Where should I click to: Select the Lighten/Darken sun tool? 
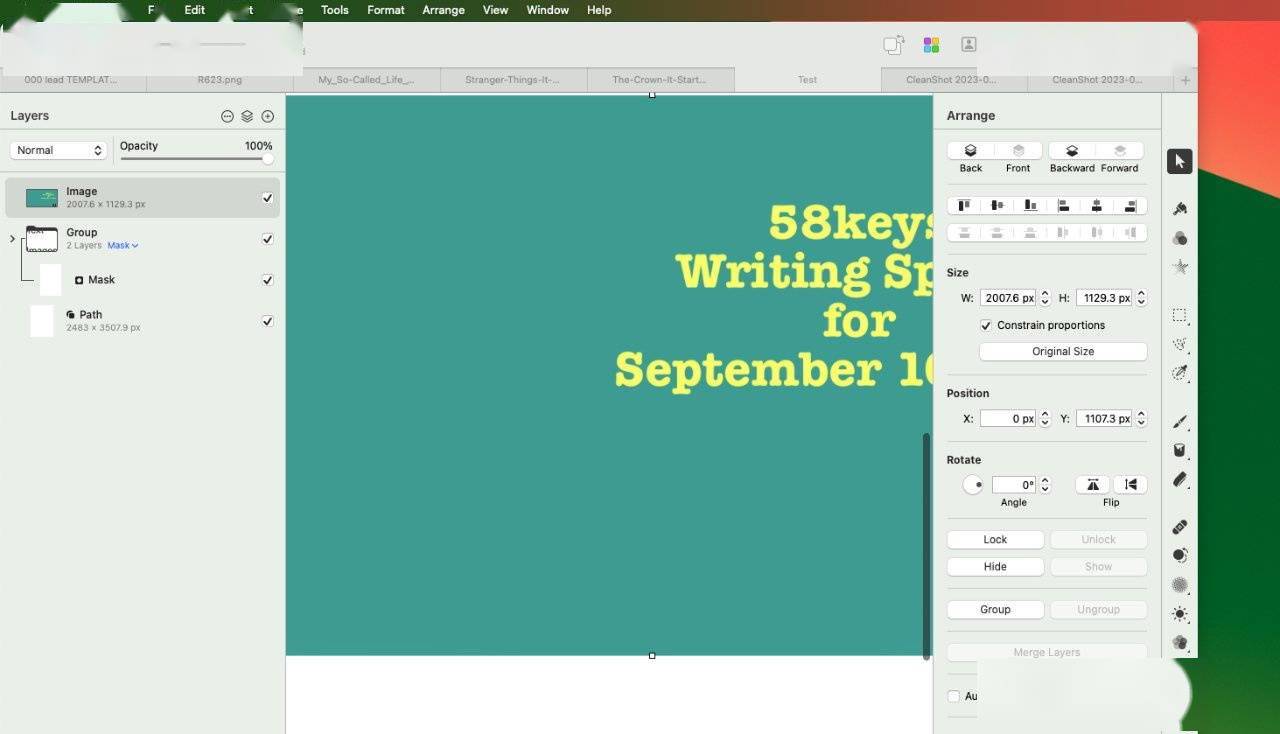coord(1180,614)
